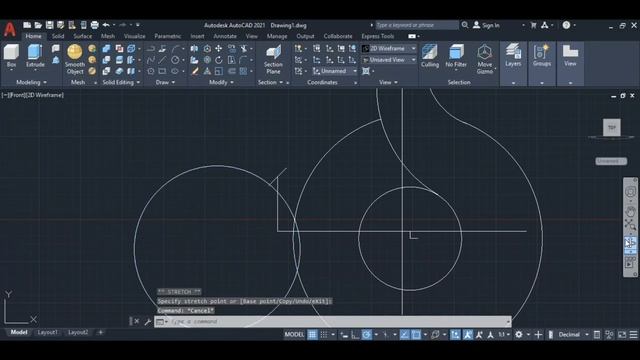Screen dimensions: 640x360
Task: Expand the Draw panel
Action: click(165, 82)
